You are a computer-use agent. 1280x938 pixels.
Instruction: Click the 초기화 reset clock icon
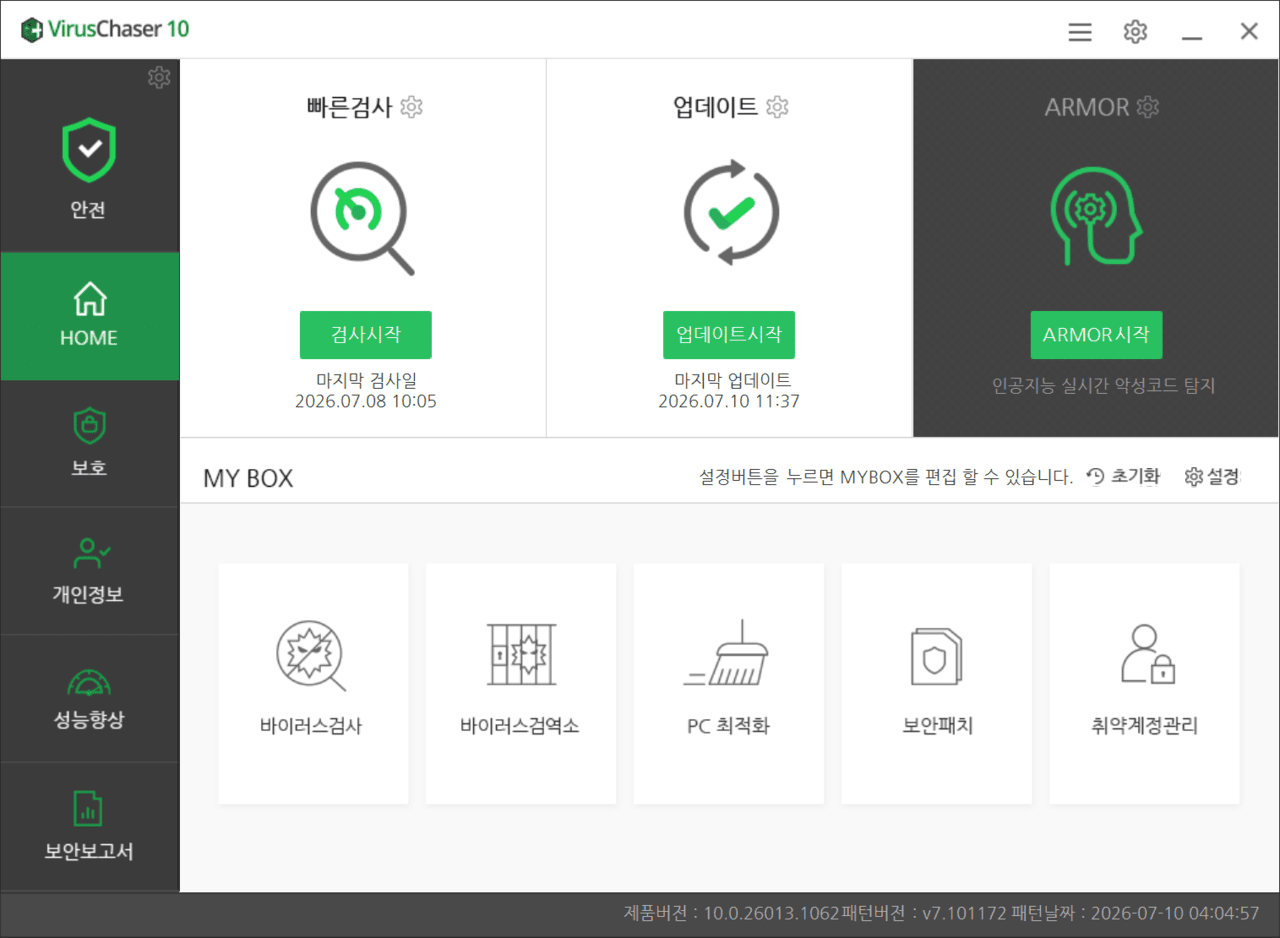click(x=1095, y=477)
